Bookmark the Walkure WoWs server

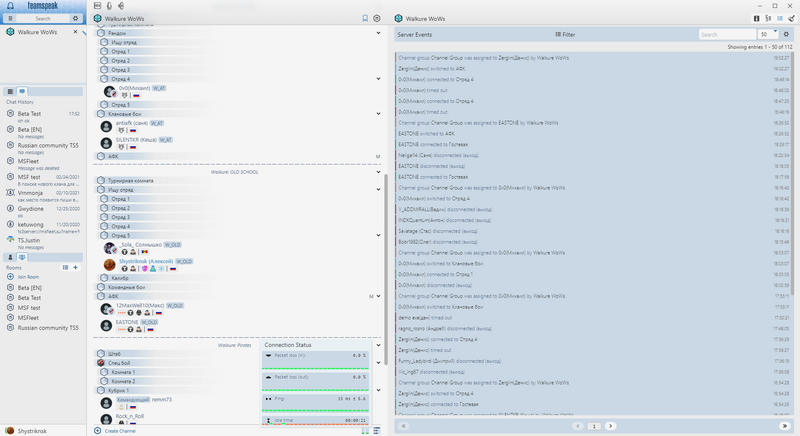click(365, 18)
